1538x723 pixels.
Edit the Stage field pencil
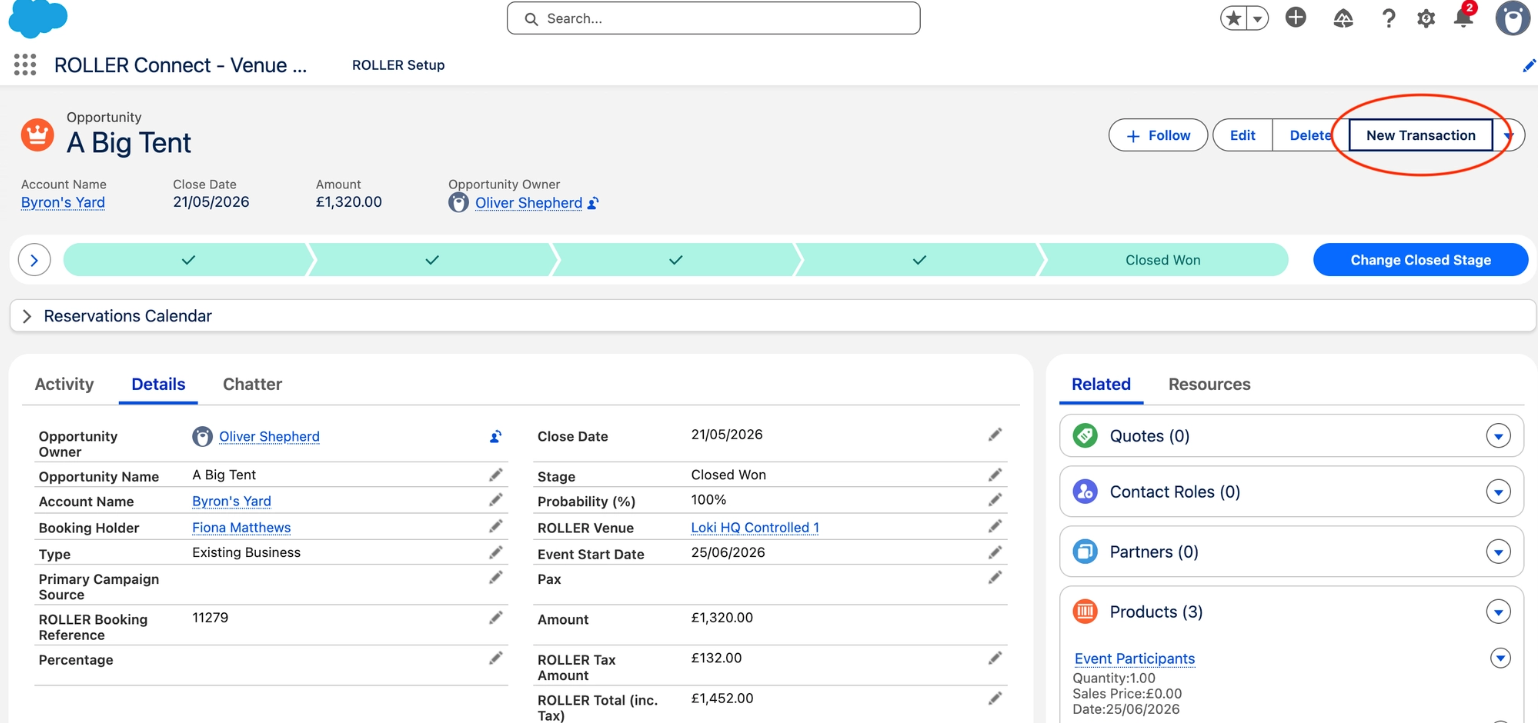(x=995, y=475)
